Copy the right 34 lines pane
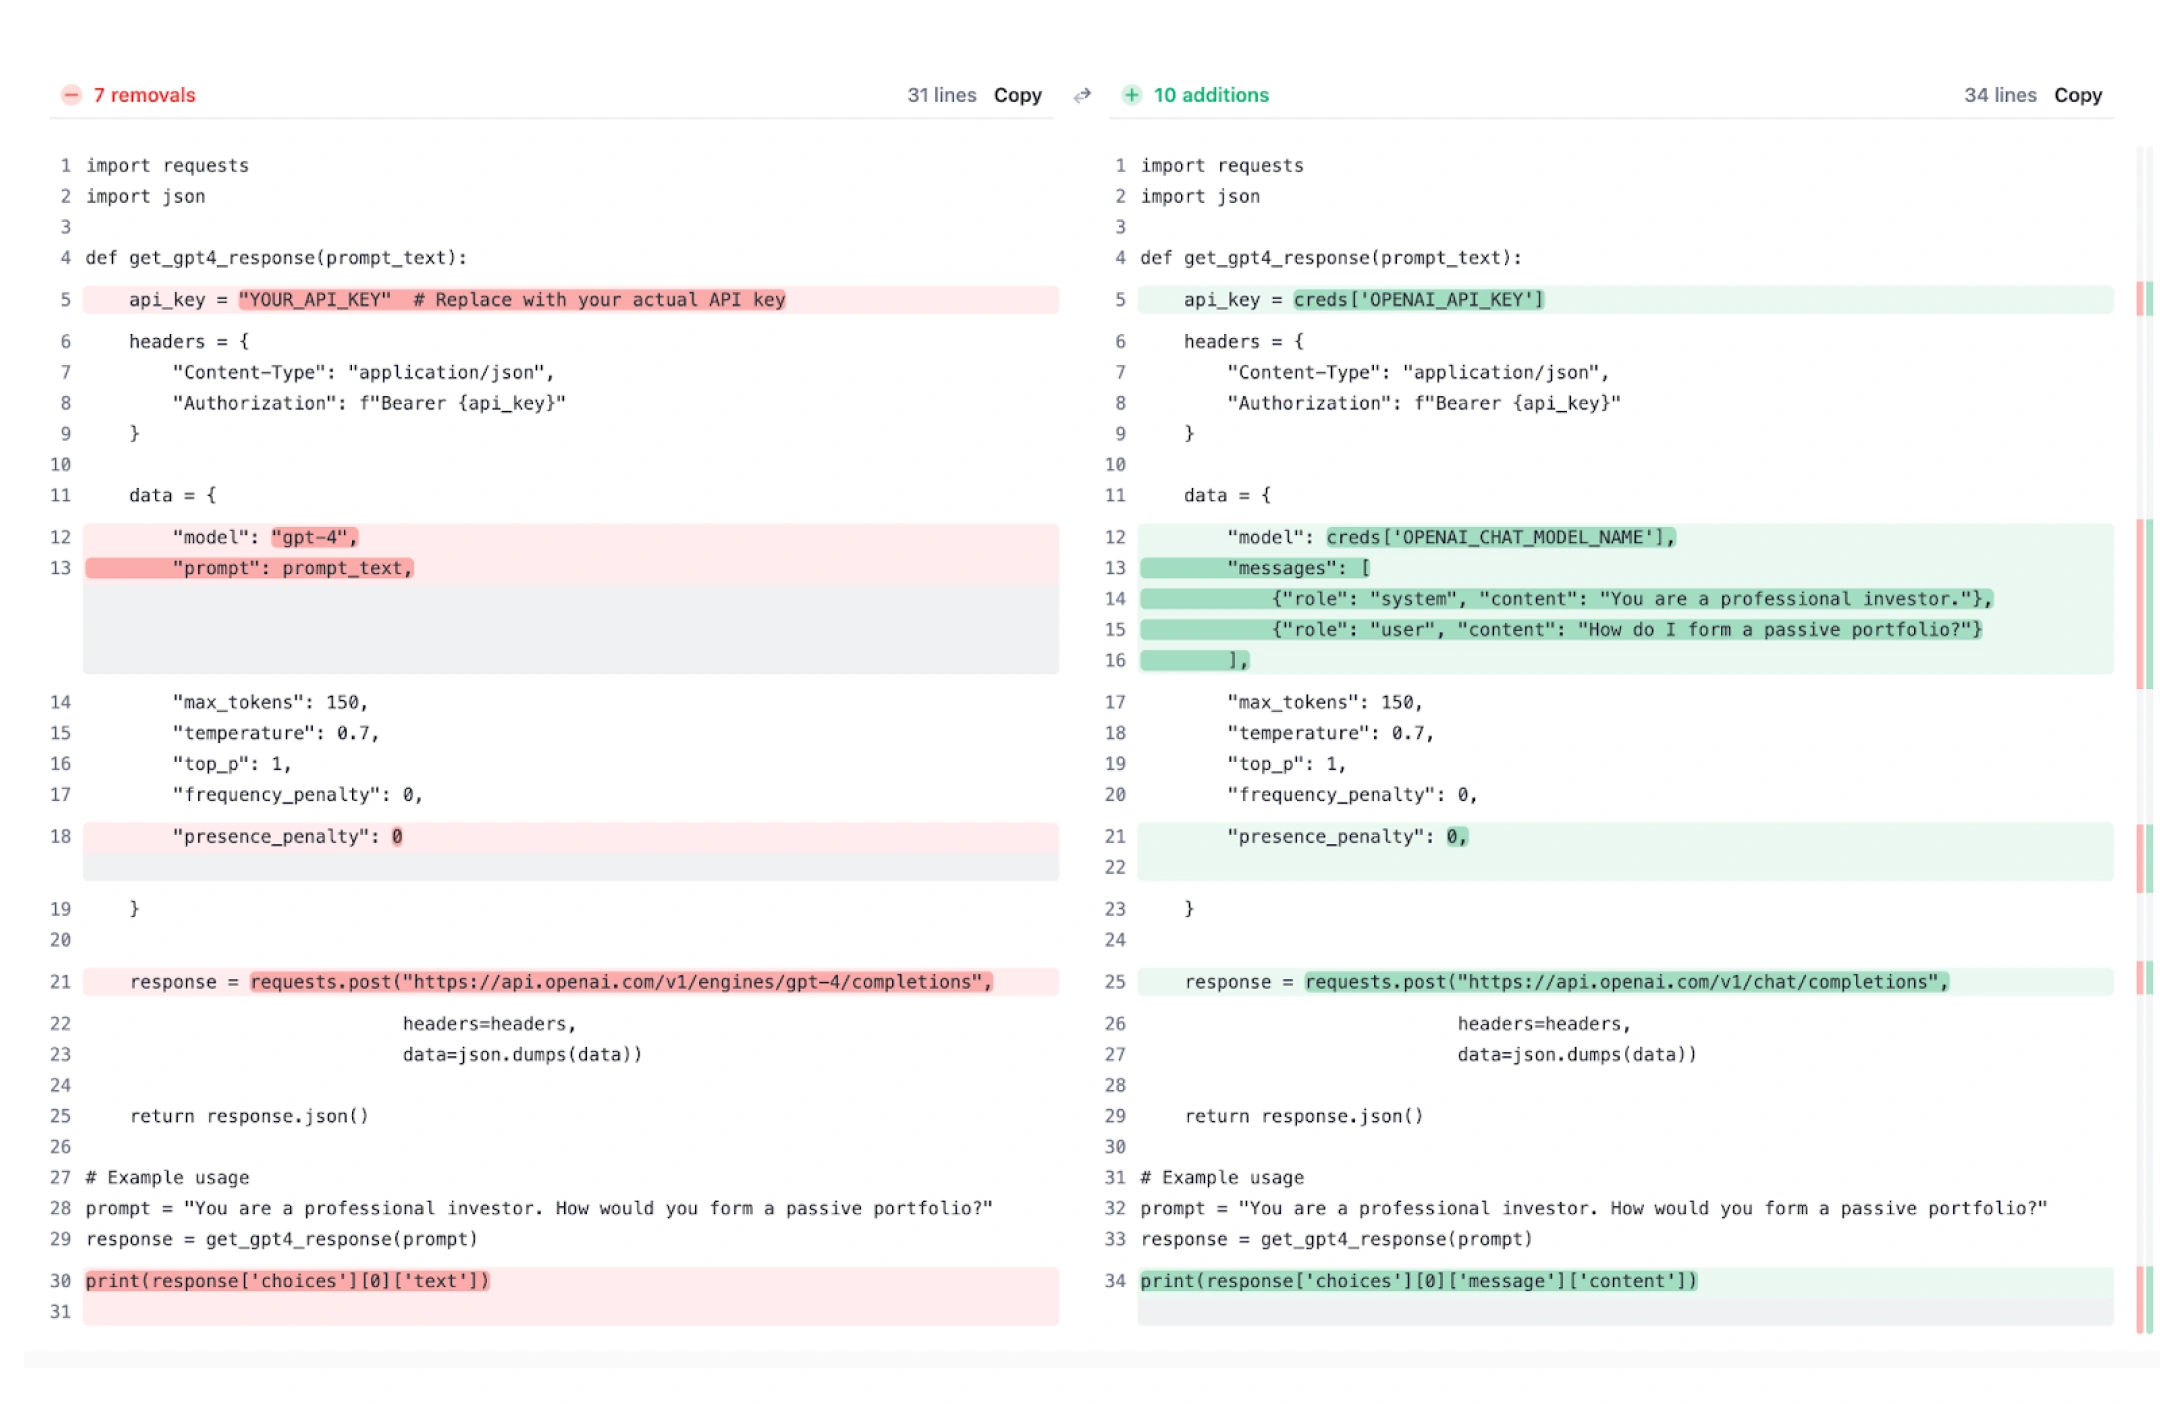The image size is (2160, 1404). [2078, 95]
